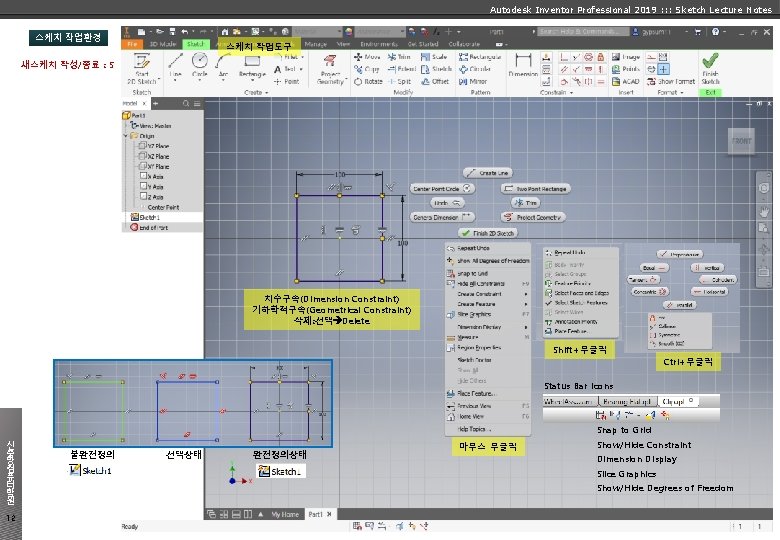This screenshot has height=540, width=780.
Task: Click Create Line marking menu button
Action: [488, 173]
